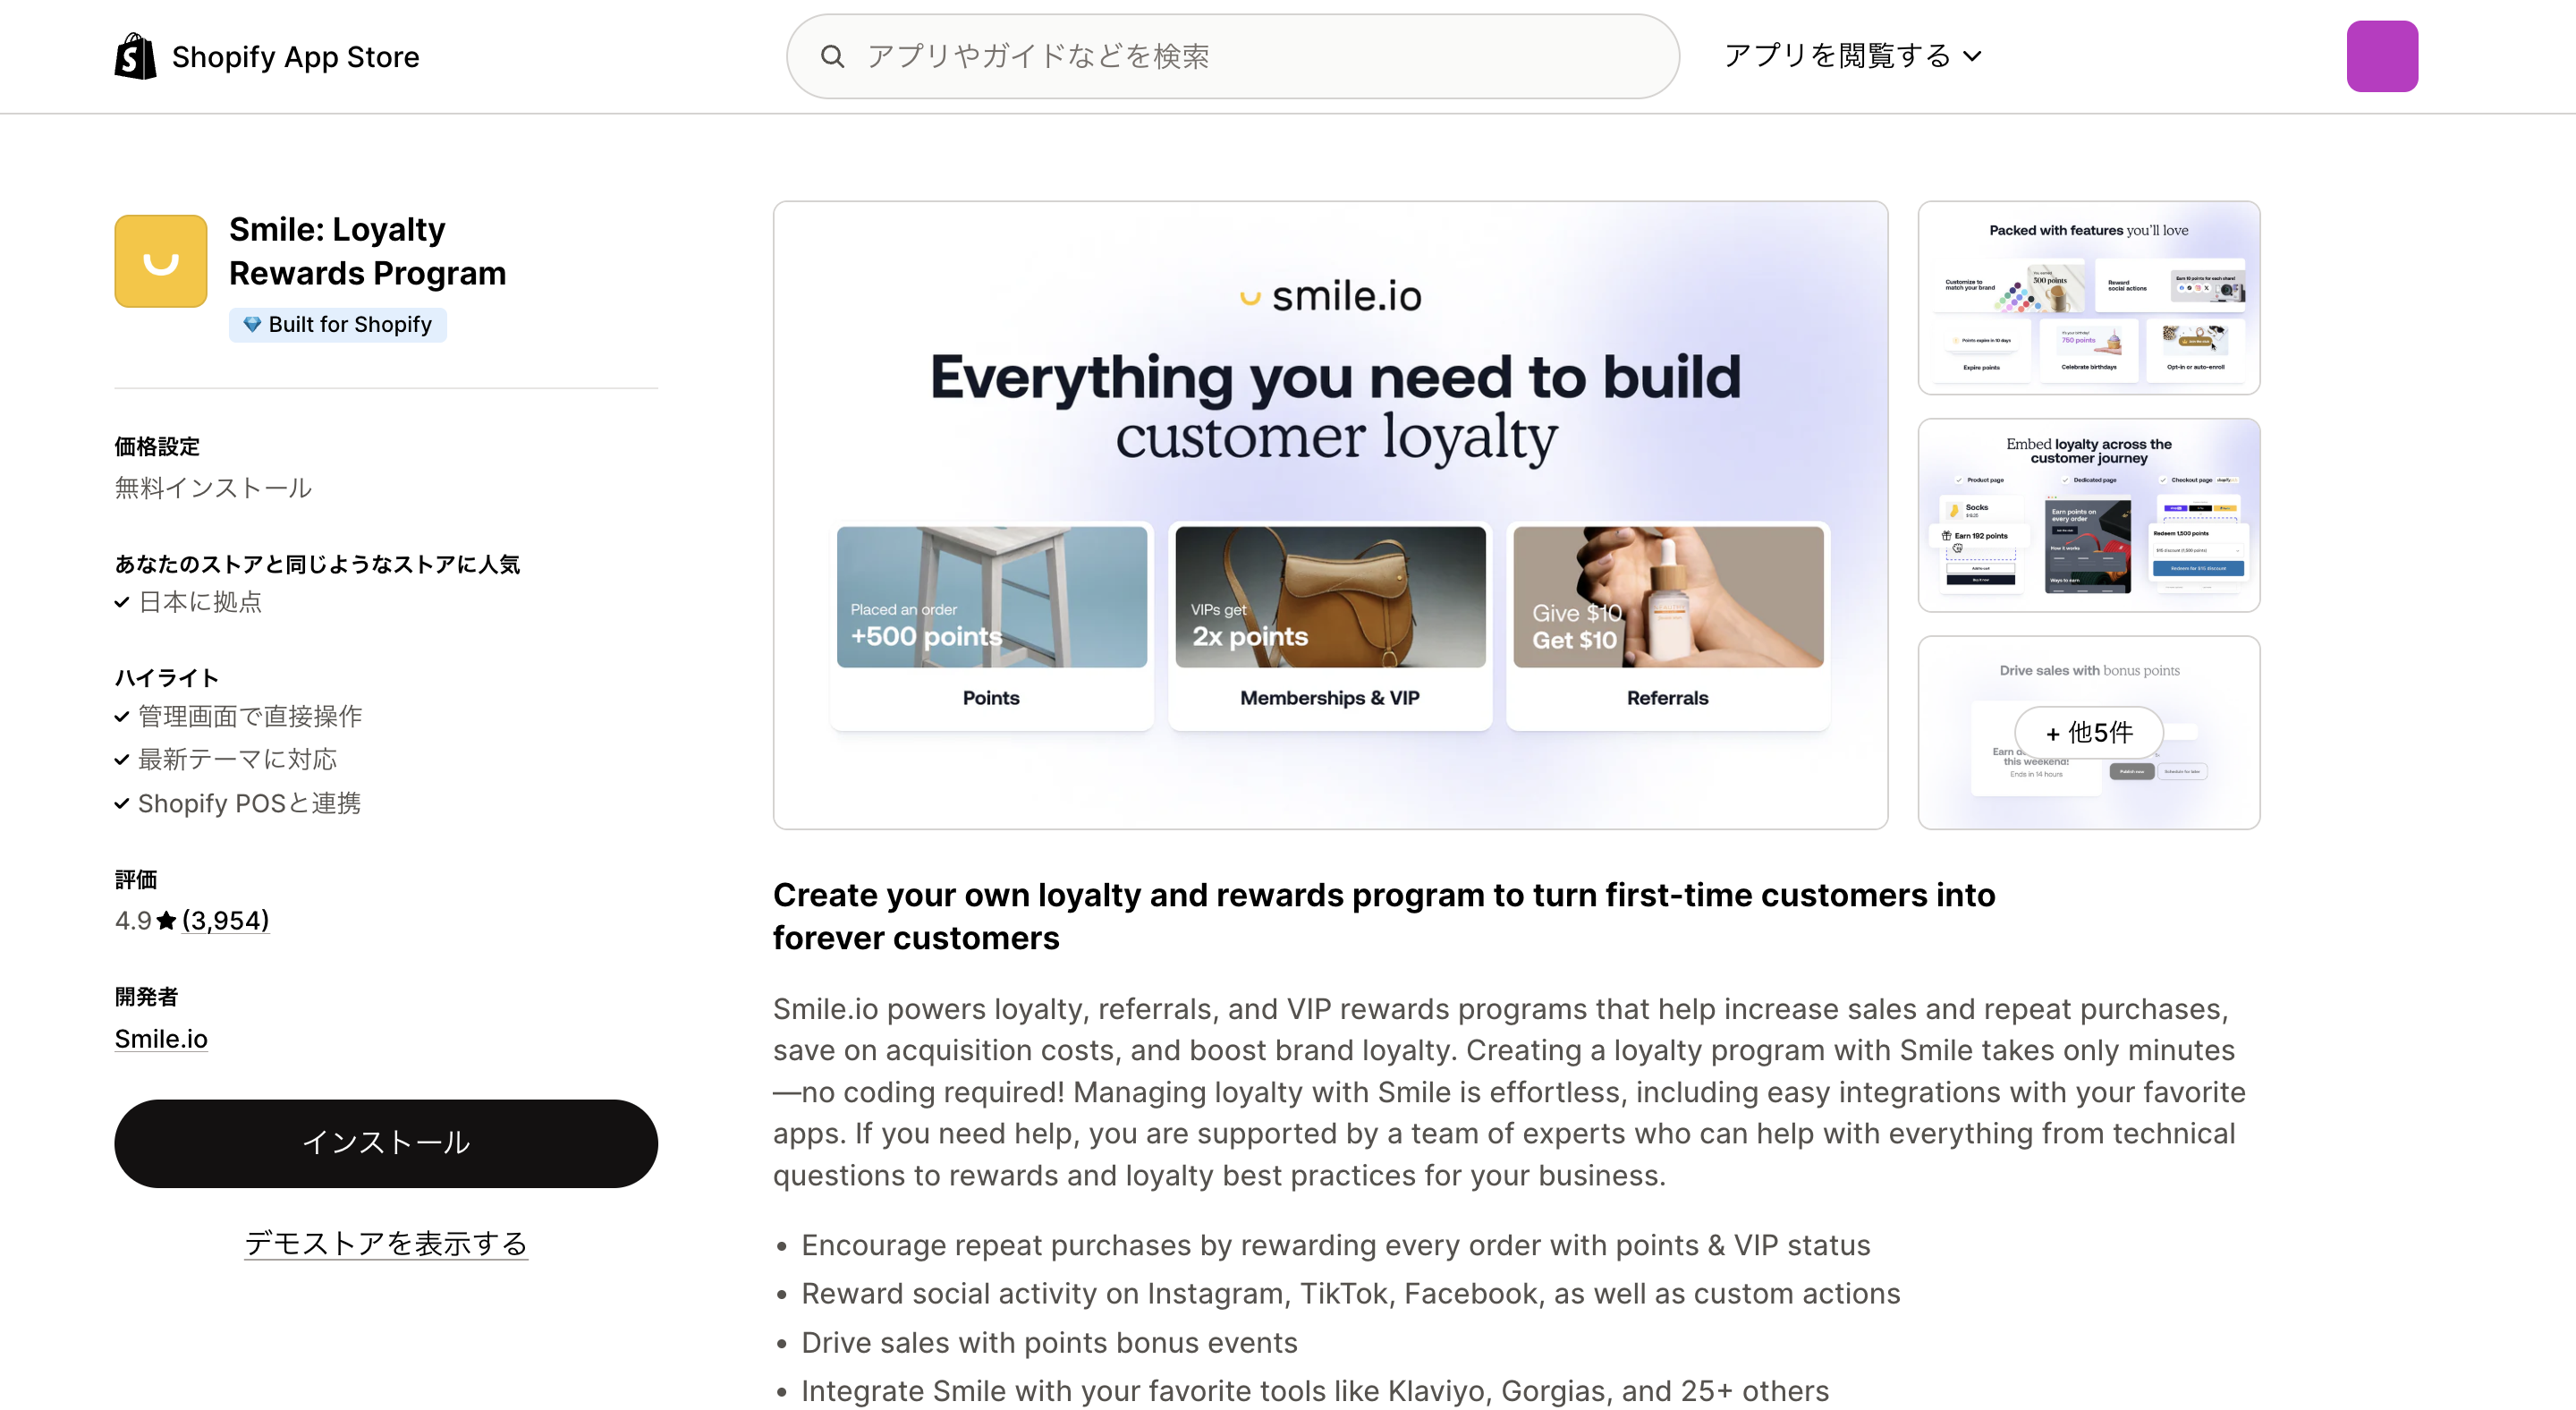Expand the アプリを閲覧する dropdown
The width and height of the screenshot is (2576, 1410).
1852,56
